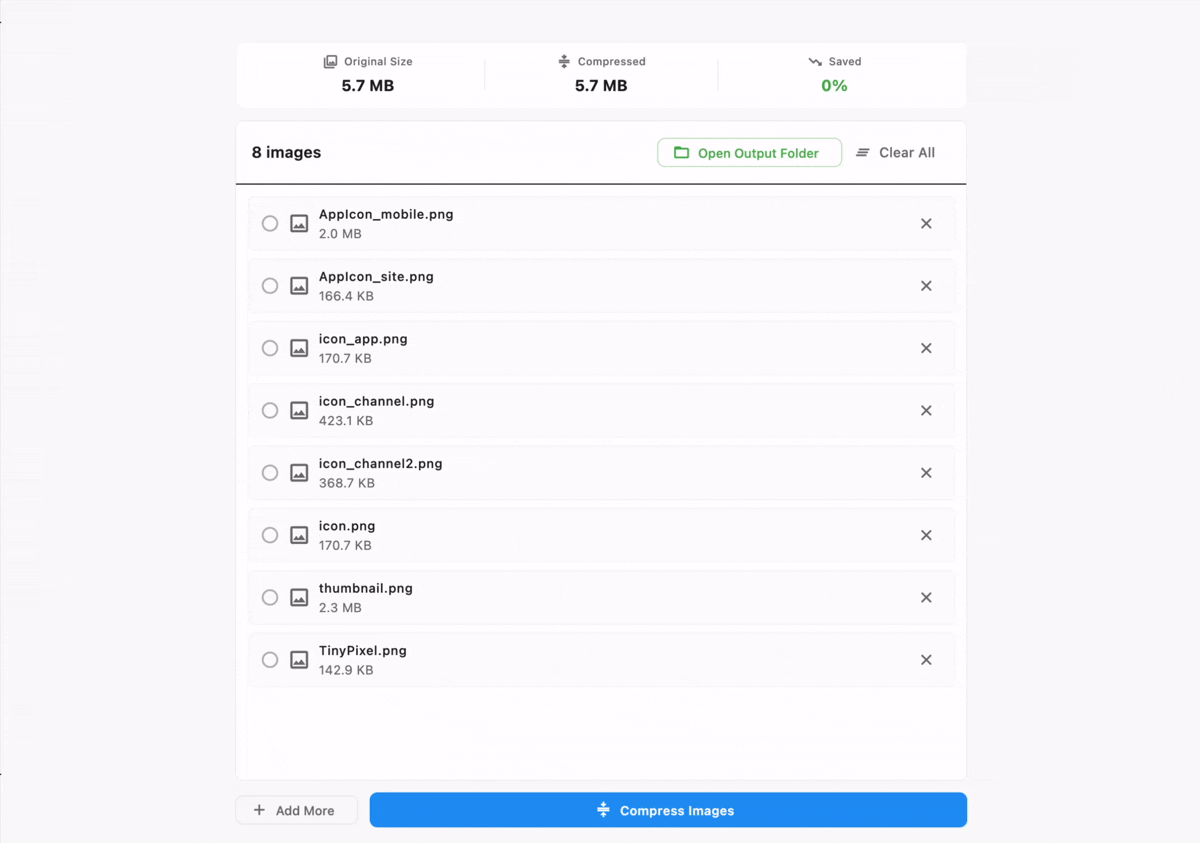1200x843 pixels.
Task: Click the image icon next to TinyPixel.png
Action: tap(299, 660)
